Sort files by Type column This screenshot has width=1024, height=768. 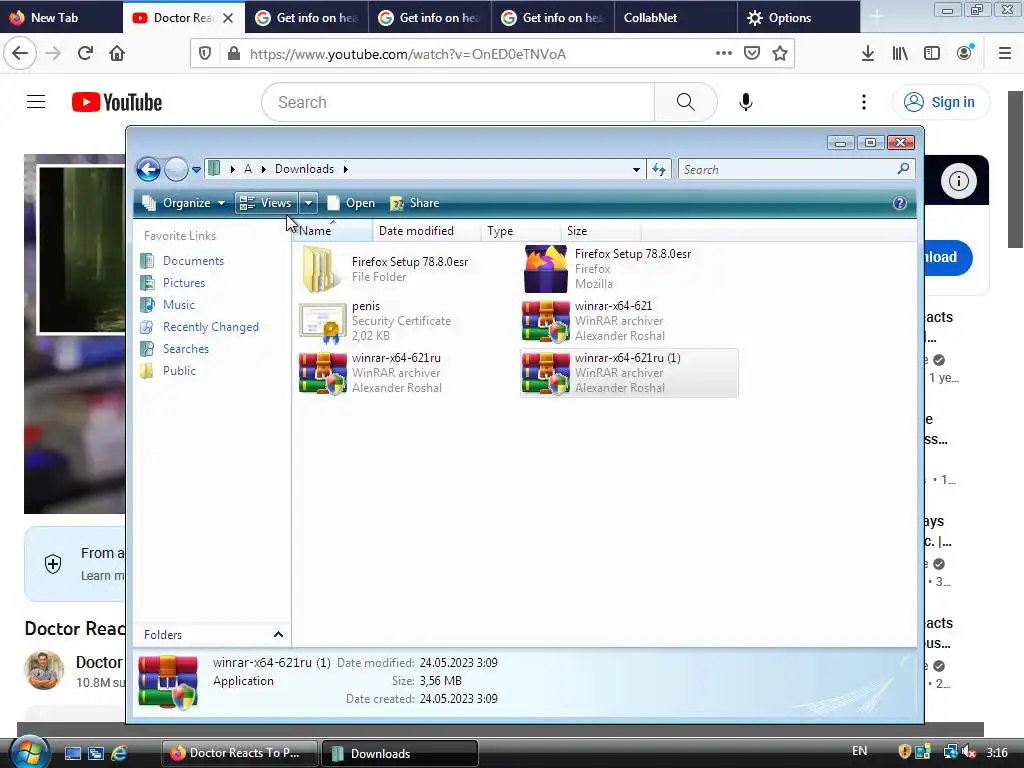tap(521, 231)
